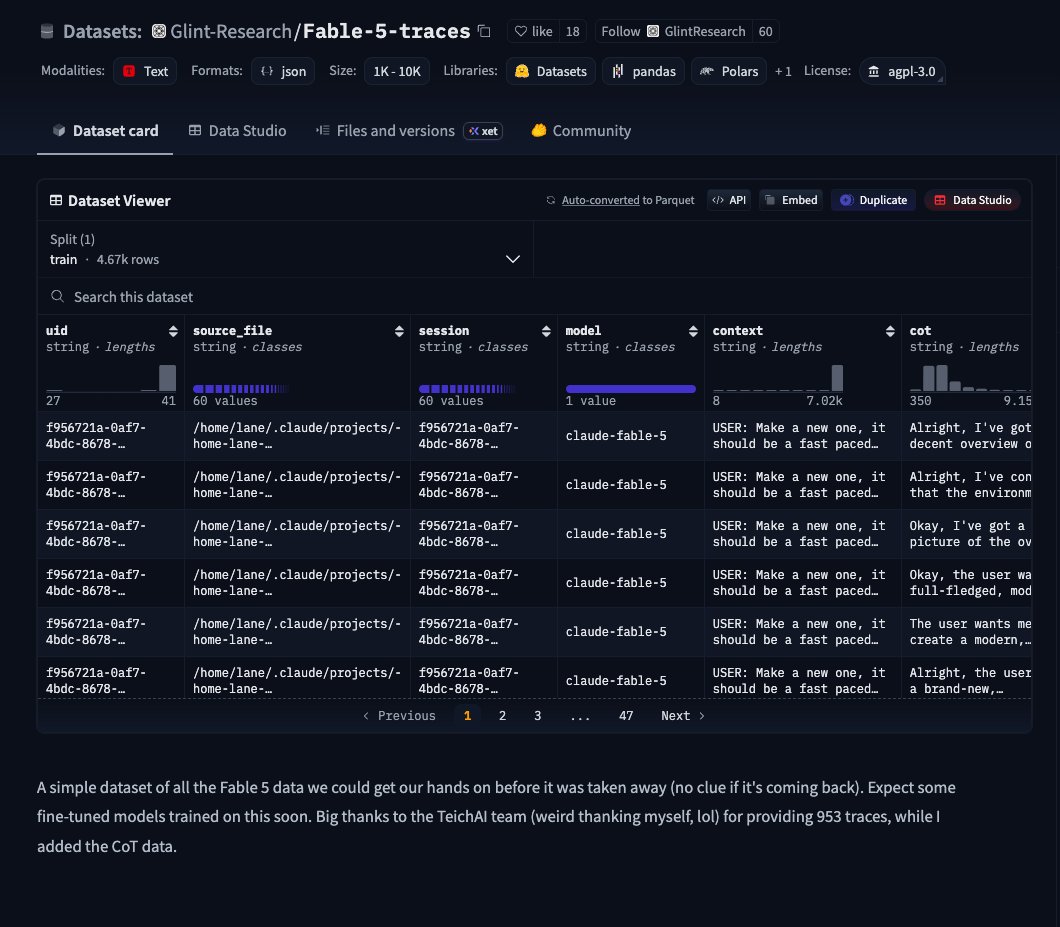Image resolution: width=1060 pixels, height=927 pixels.
Task: Select the Polars library tag
Action: (x=729, y=71)
